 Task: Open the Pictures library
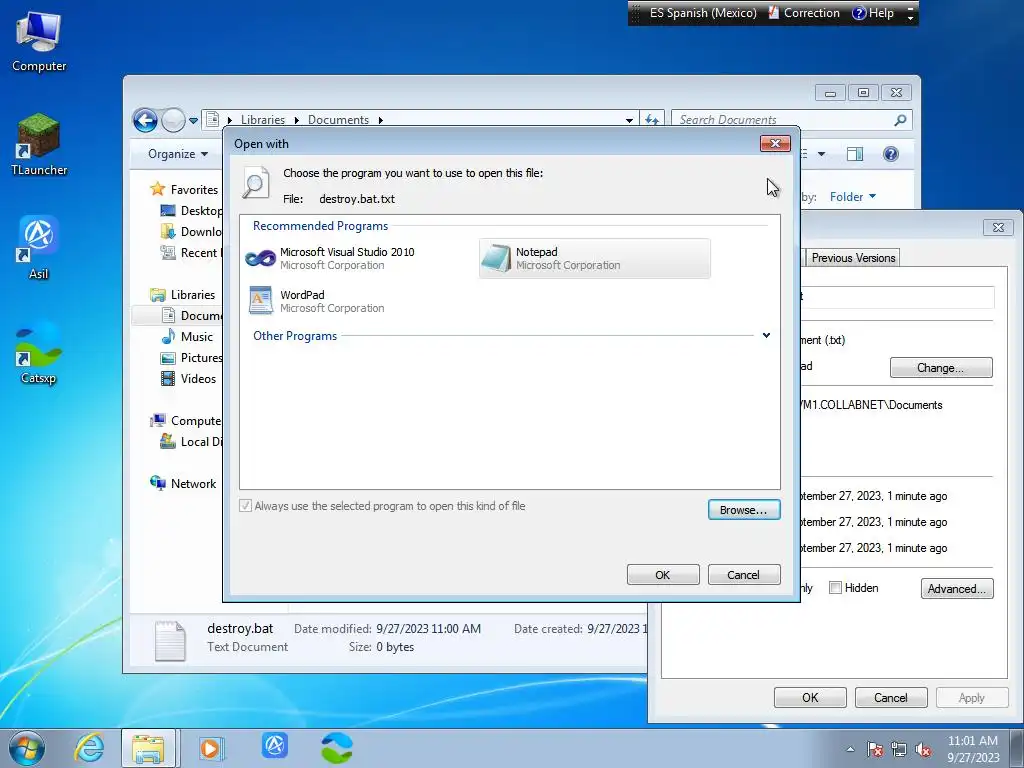coord(191,357)
